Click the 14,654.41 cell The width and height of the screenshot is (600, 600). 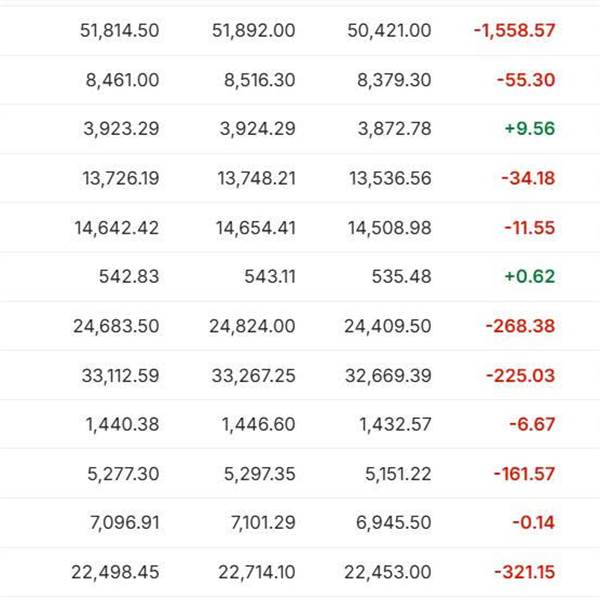(x=255, y=227)
